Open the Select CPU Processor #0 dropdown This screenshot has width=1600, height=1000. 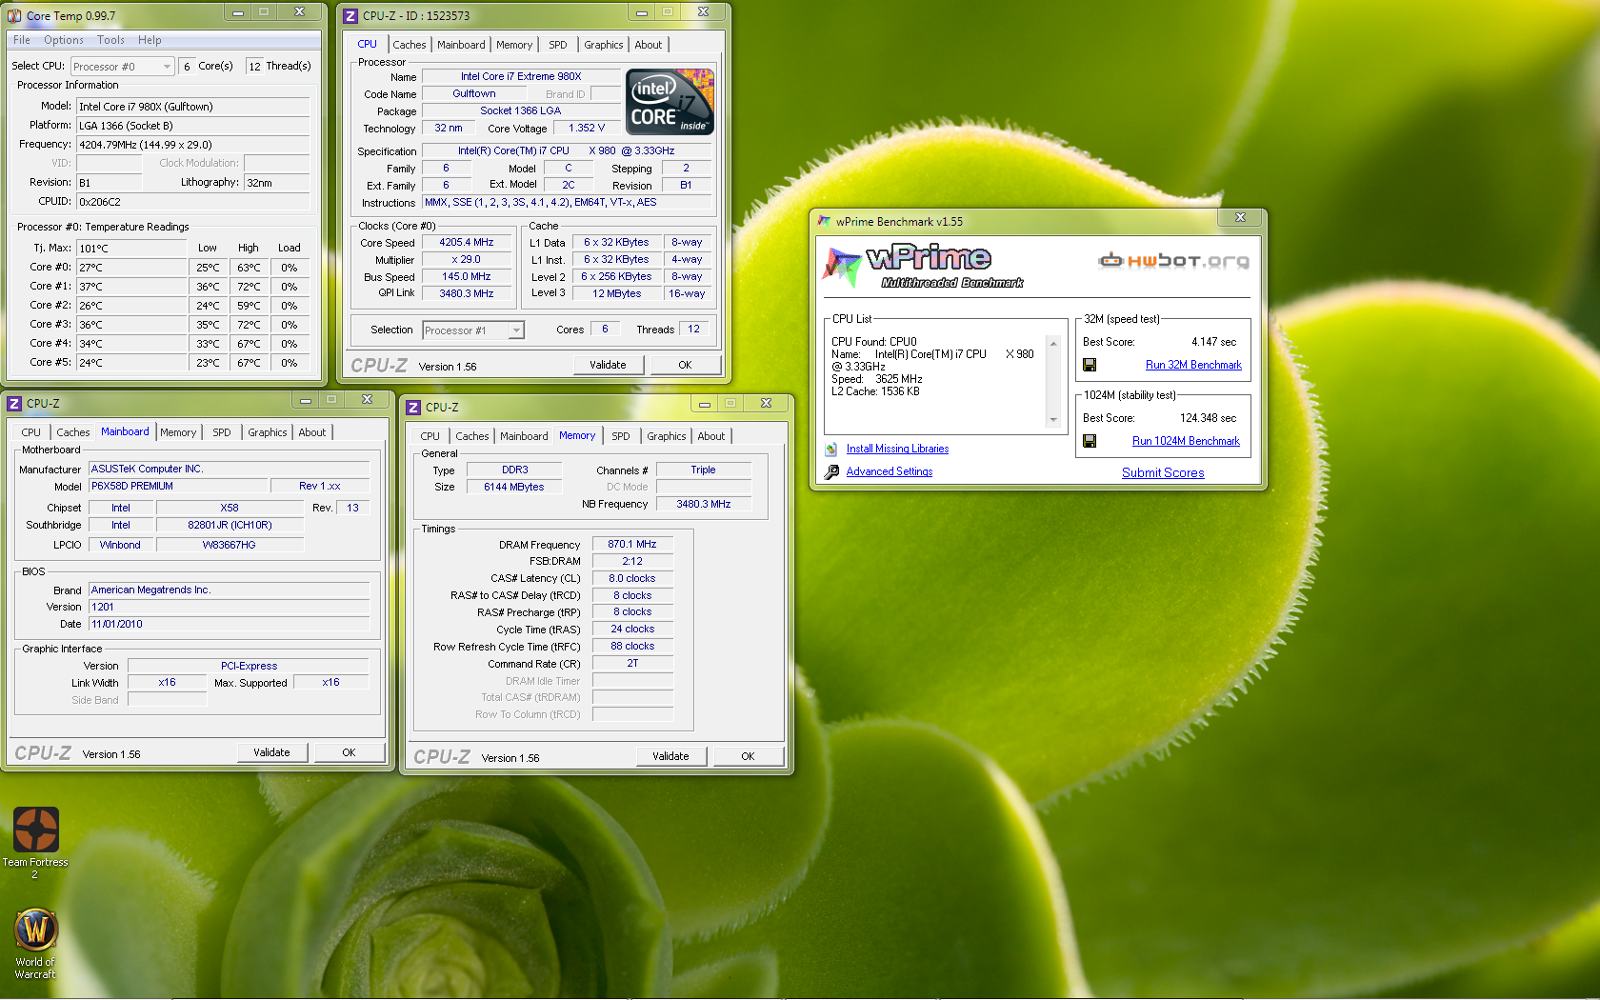click(122, 67)
